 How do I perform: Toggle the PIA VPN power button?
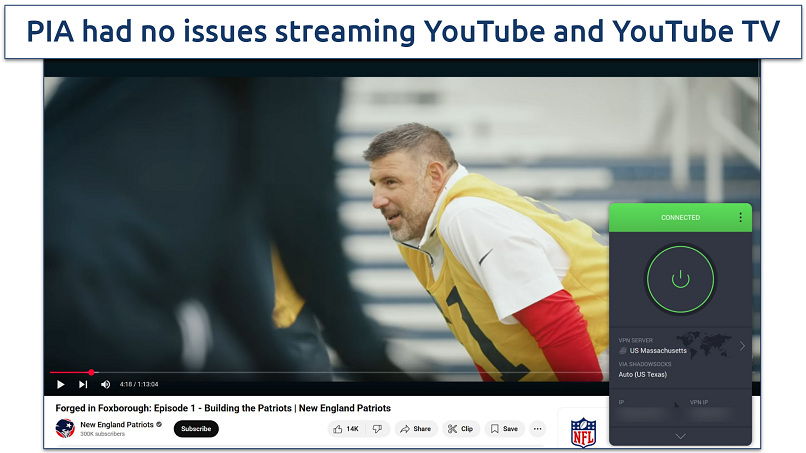680,279
